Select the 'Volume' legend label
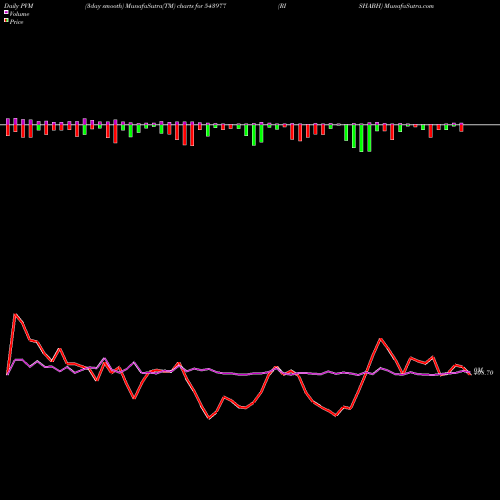This screenshot has height=500, width=500. pyautogui.click(x=19, y=14)
